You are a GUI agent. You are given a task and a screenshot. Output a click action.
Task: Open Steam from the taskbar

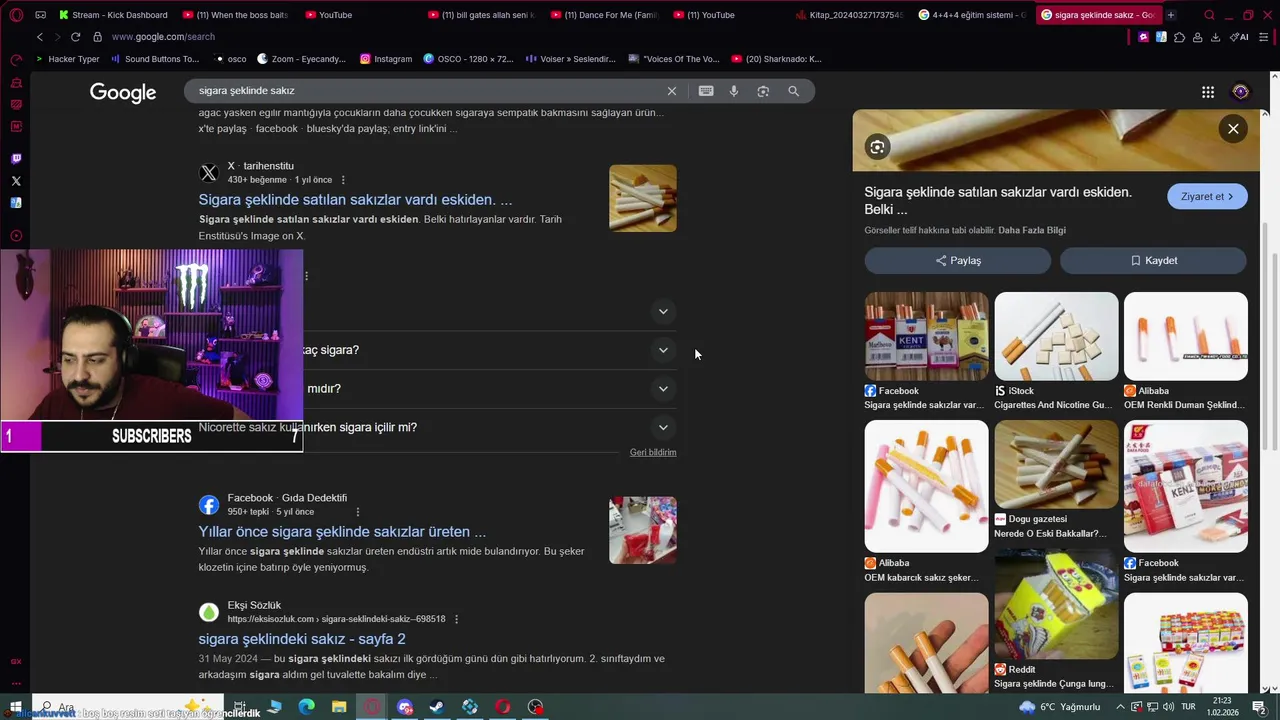437,707
